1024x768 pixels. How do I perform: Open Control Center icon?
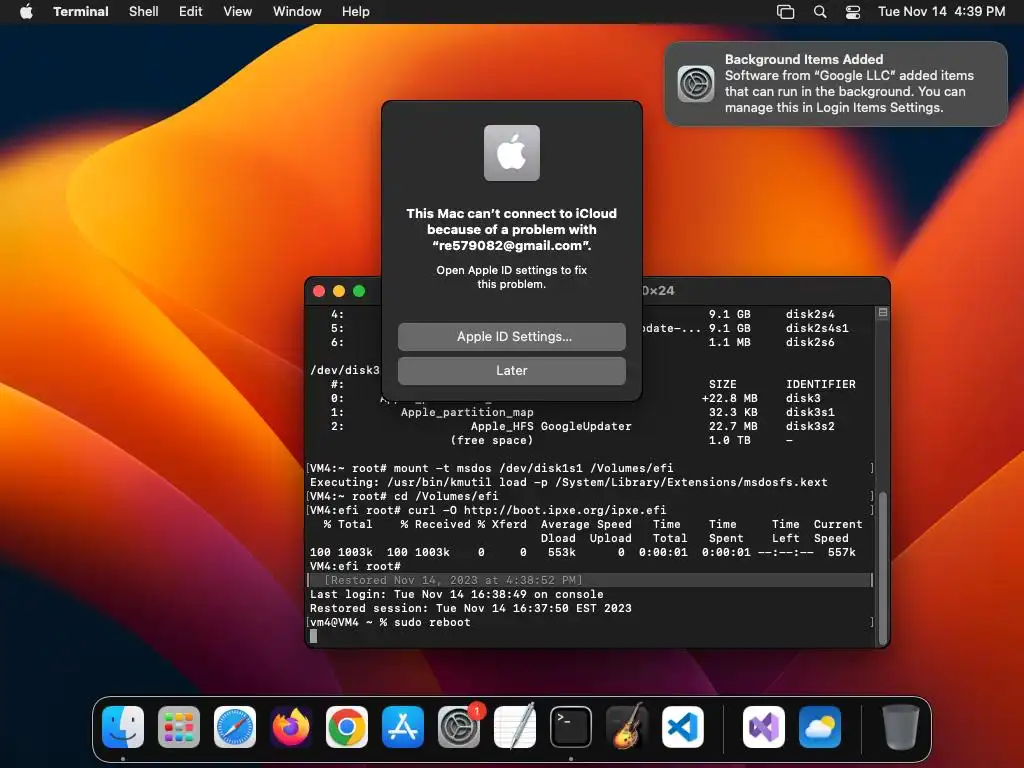852,12
